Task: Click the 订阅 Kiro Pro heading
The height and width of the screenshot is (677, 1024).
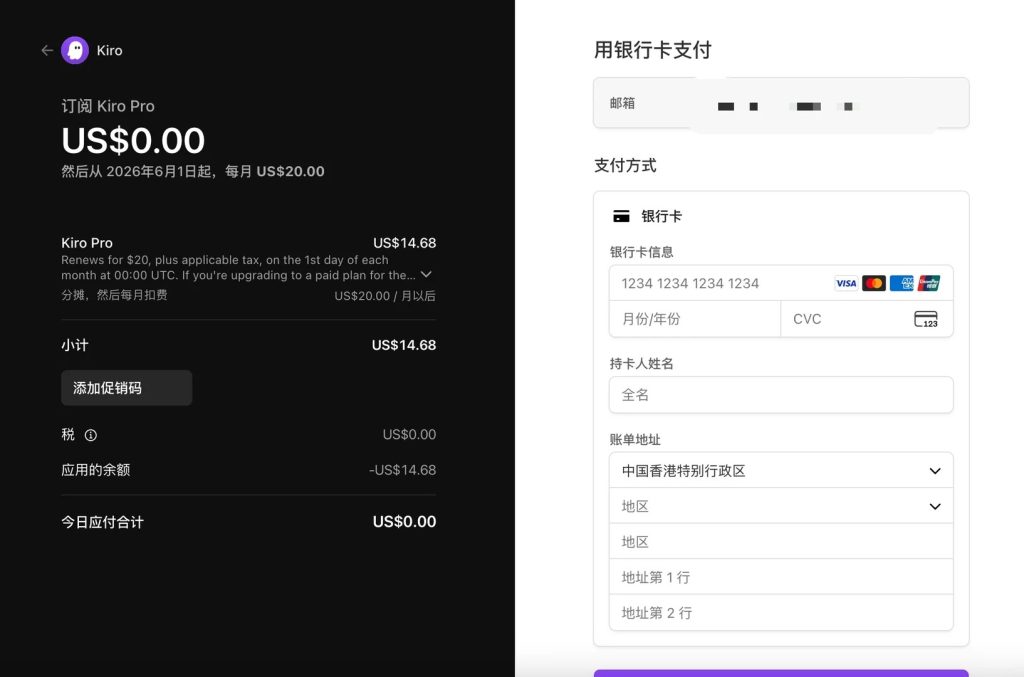Action: point(108,106)
